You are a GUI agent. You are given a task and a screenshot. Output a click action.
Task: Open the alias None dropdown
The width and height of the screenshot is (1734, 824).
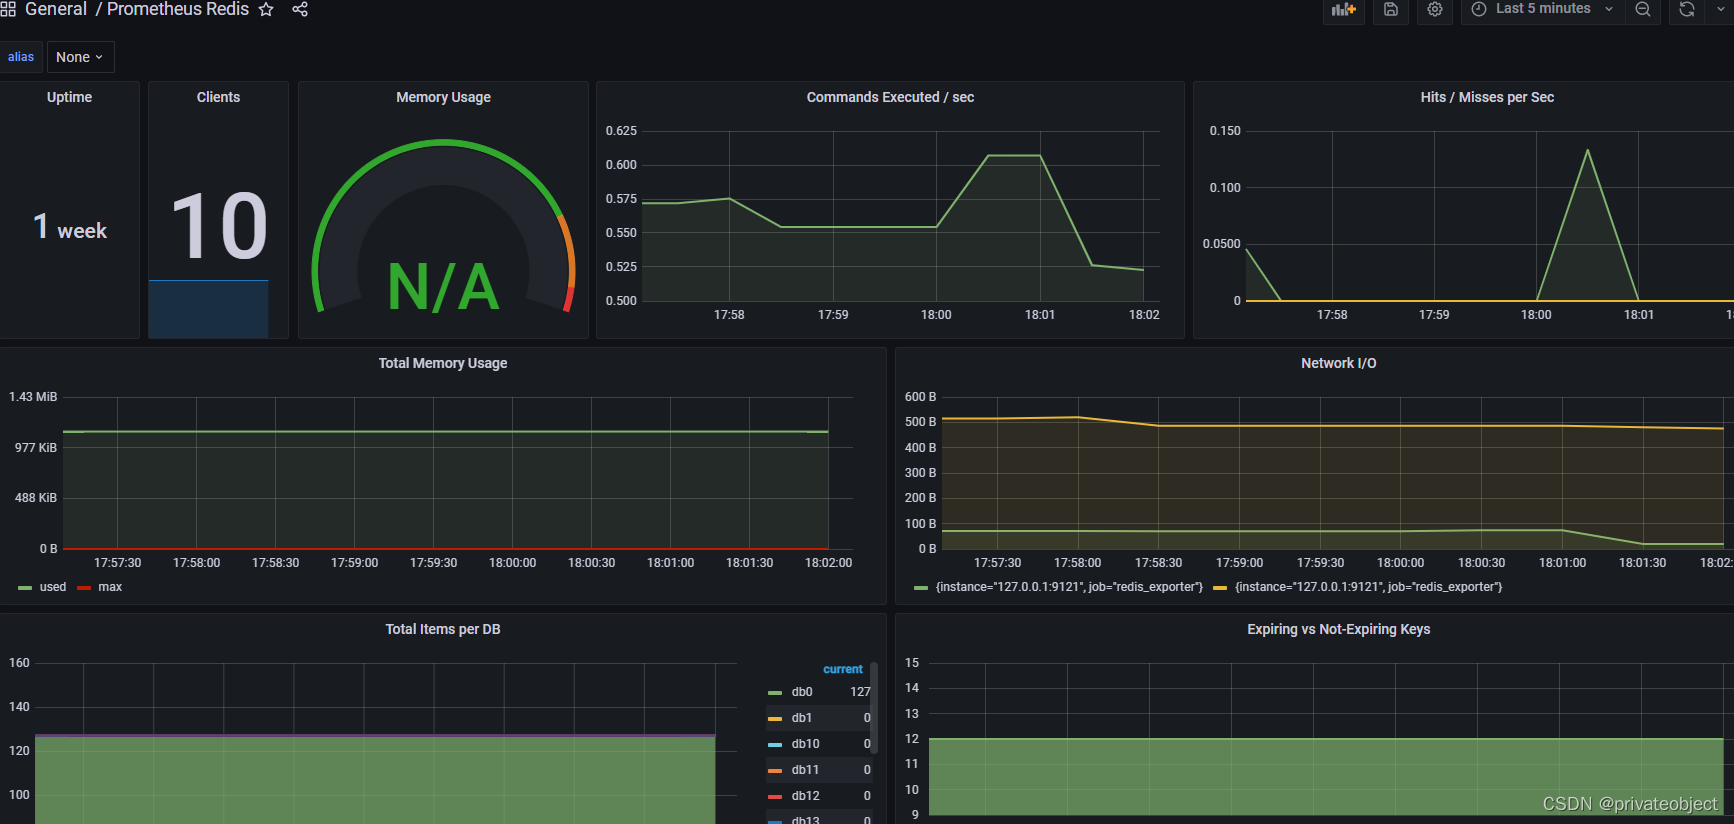(80, 57)
